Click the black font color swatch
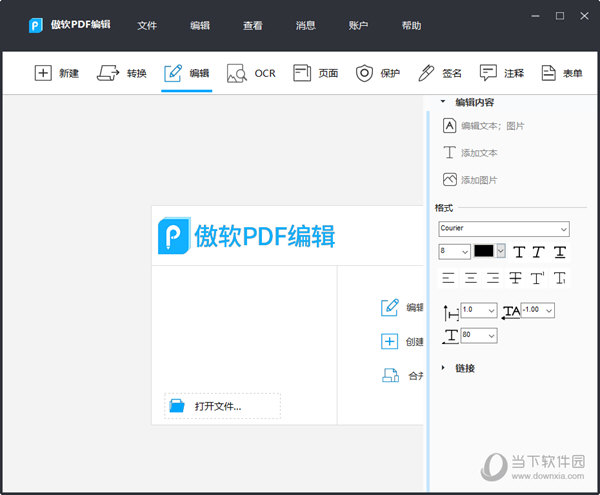The width and height of the screenshot is (600, 495). (x=484, y=251)
